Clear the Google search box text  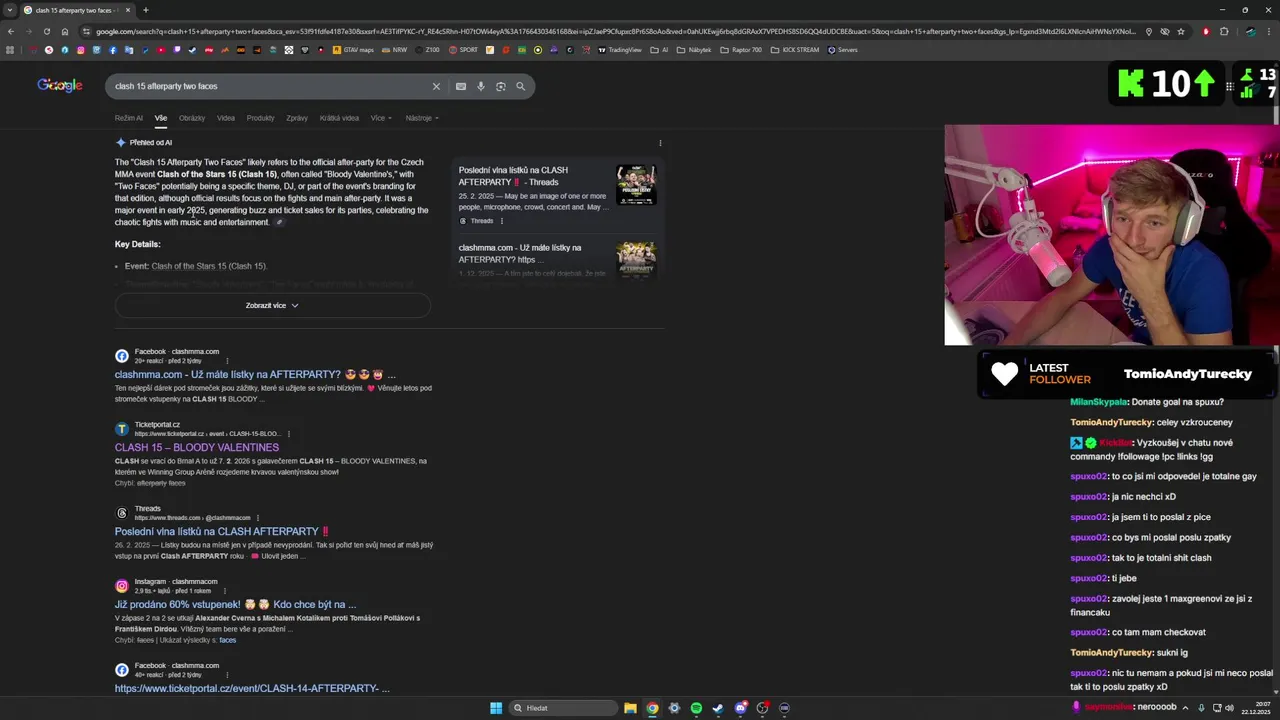(436, 86)
